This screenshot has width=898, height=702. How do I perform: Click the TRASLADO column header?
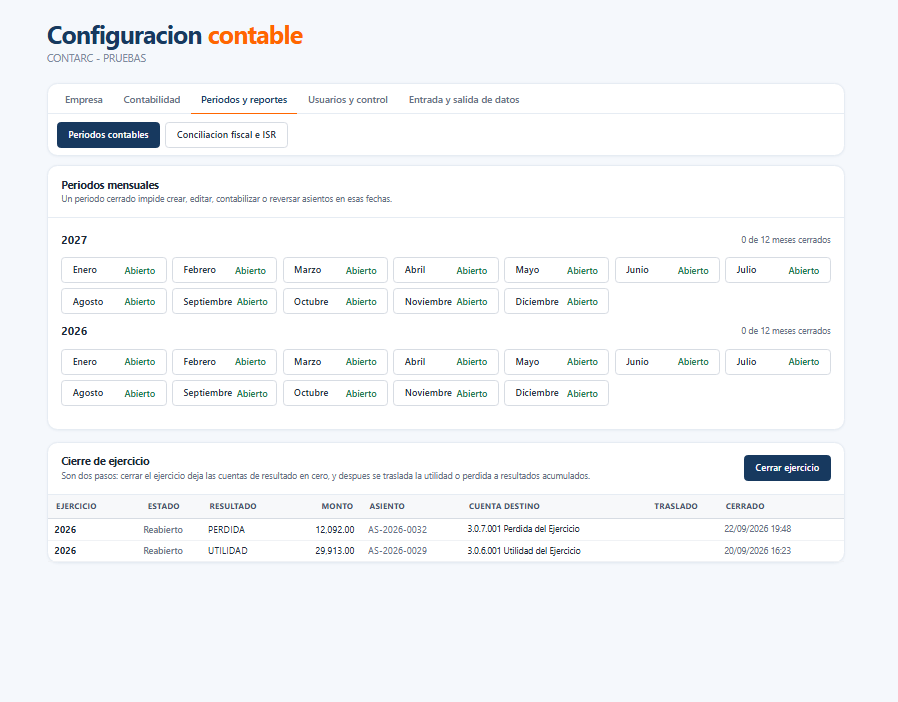tap(676, 506)
